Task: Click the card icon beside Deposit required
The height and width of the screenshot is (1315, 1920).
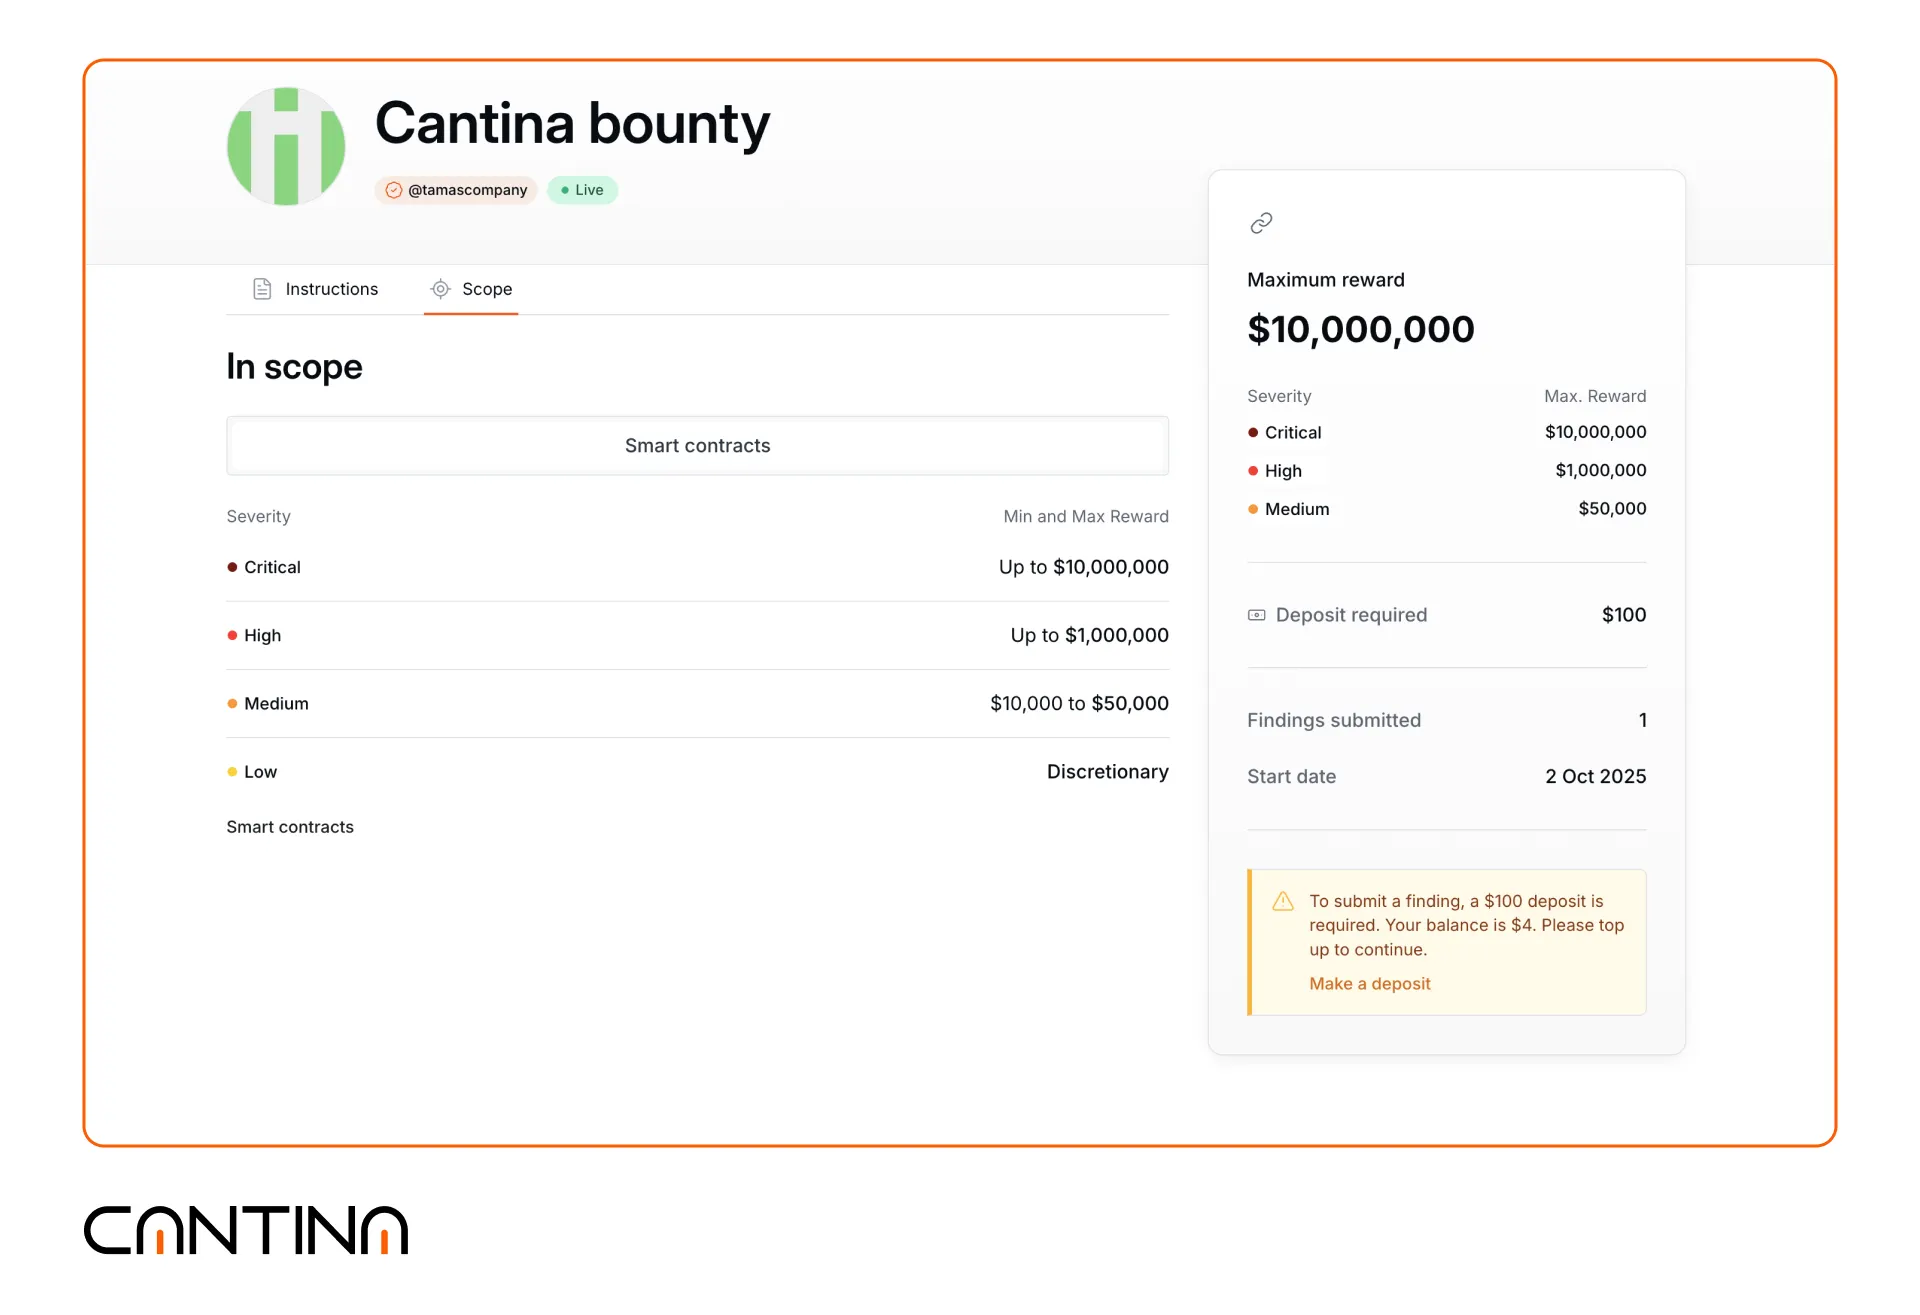Action: 1256,615
